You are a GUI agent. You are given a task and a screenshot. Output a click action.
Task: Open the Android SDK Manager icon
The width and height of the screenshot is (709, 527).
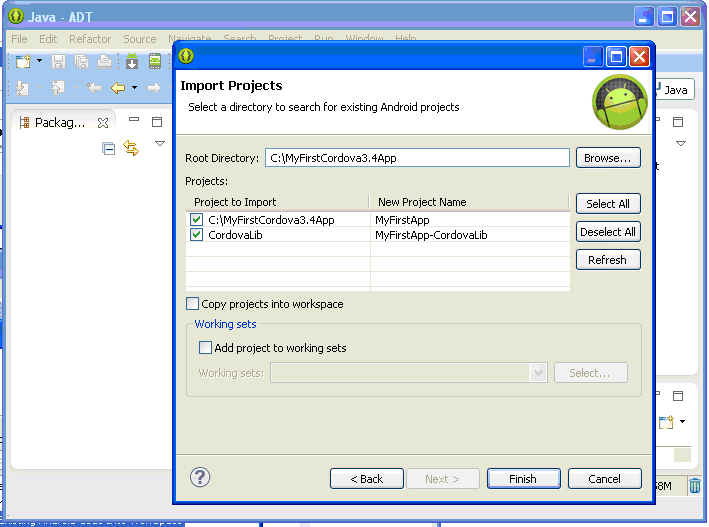click(132, 61)
